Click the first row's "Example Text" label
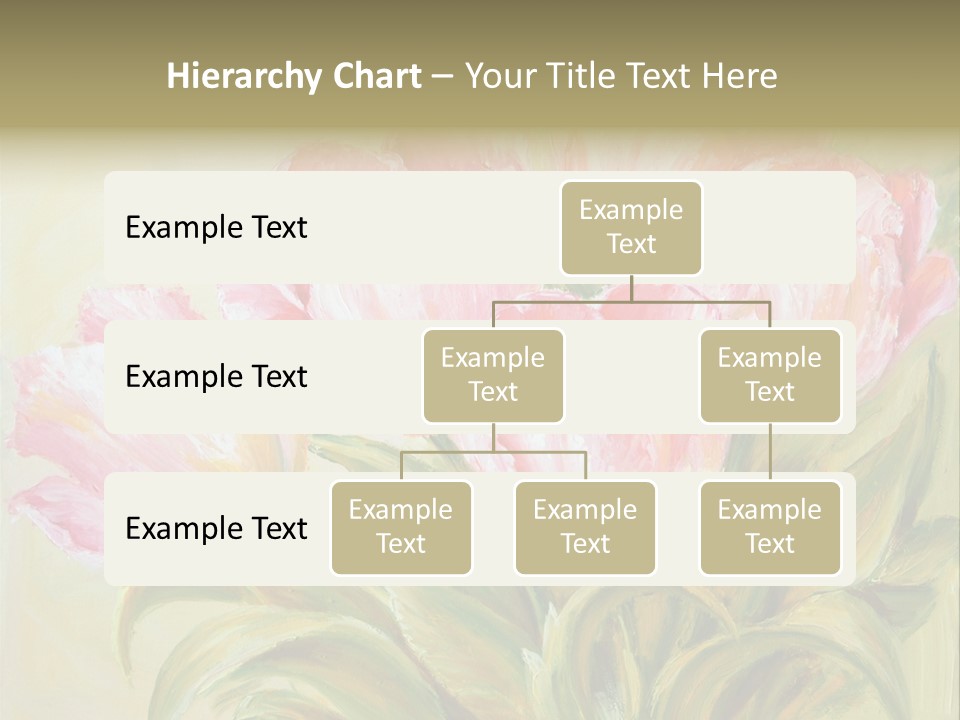Screen dimensions: 960x720 coord(216,228)
